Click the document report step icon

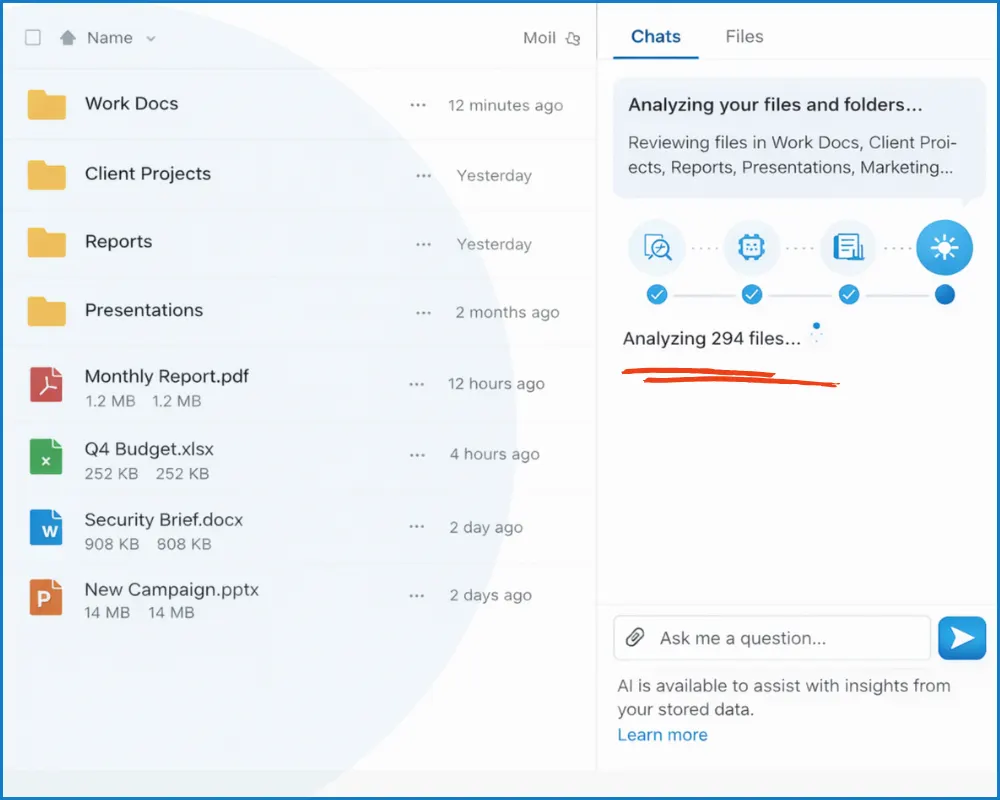coord(848,248)
